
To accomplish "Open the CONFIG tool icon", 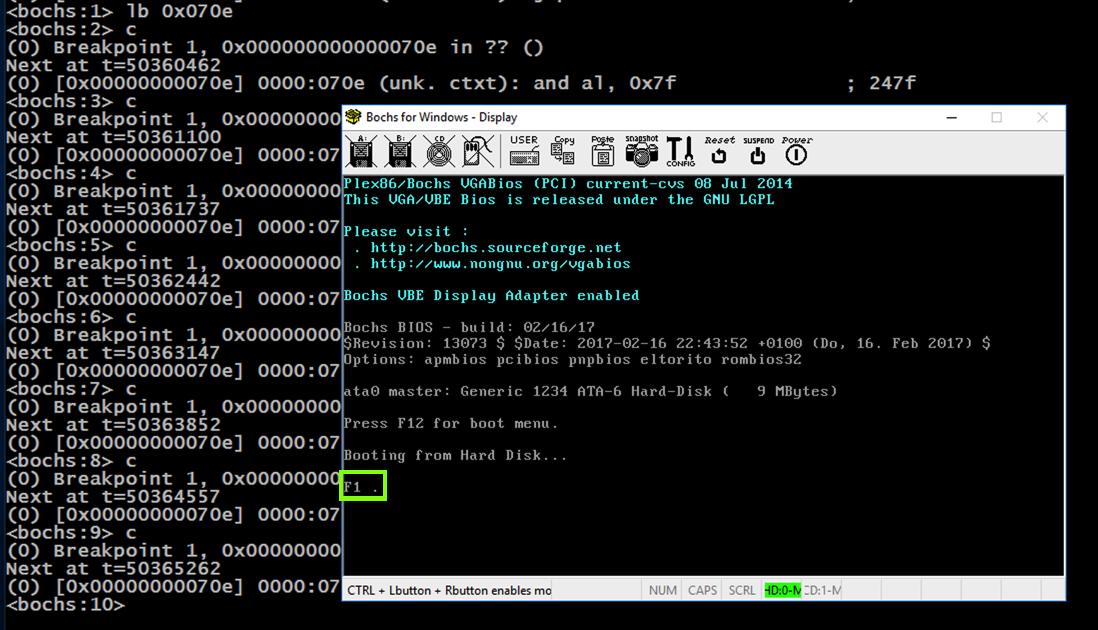I will [680, 151].
